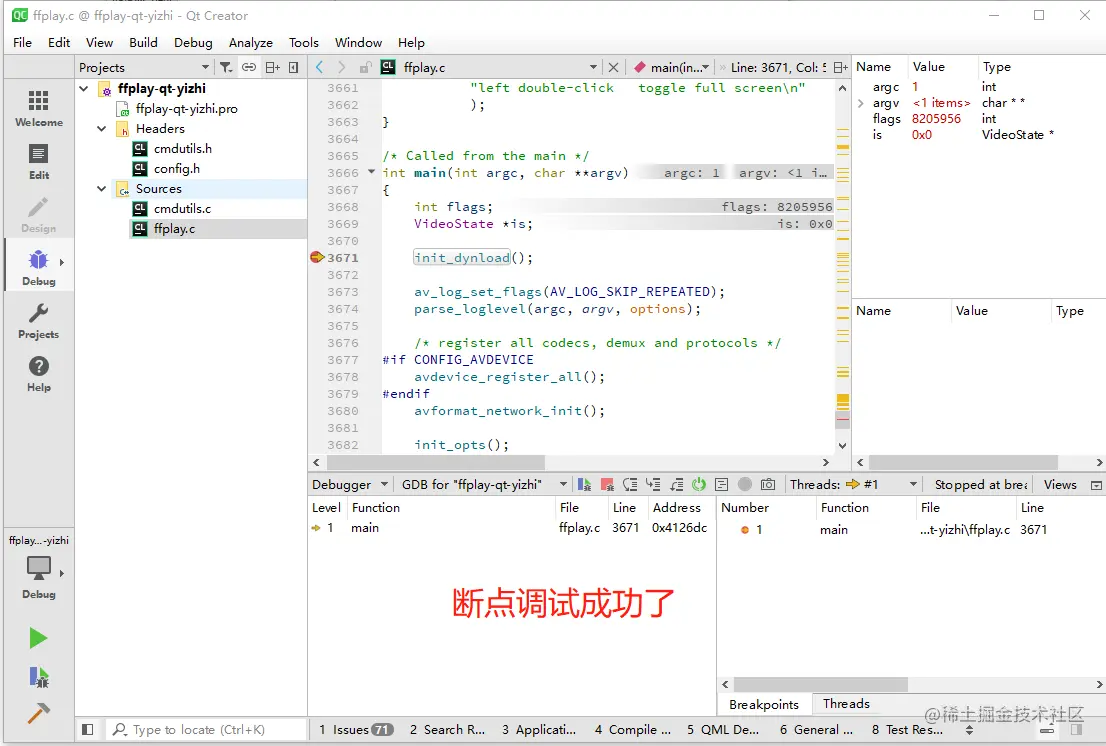Continue debugging from debugger toolbar
The image size is (1106, 746).
point(584,484)
